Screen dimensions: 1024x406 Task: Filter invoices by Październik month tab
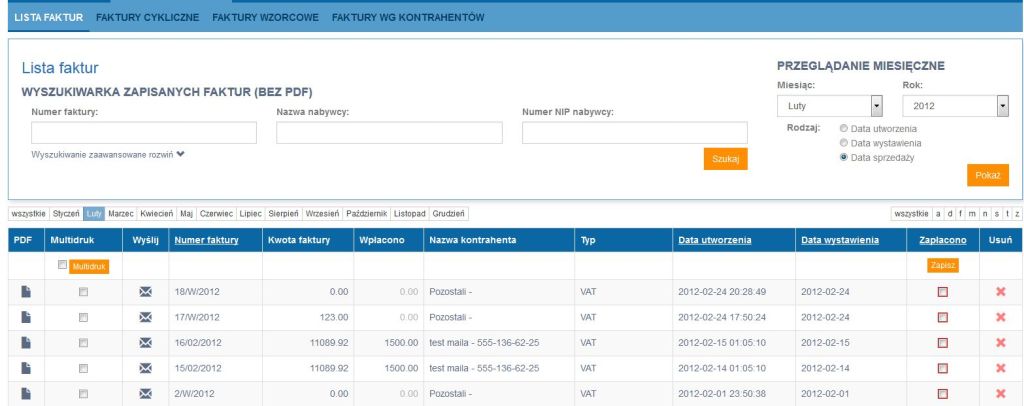(x=366, y=213)
